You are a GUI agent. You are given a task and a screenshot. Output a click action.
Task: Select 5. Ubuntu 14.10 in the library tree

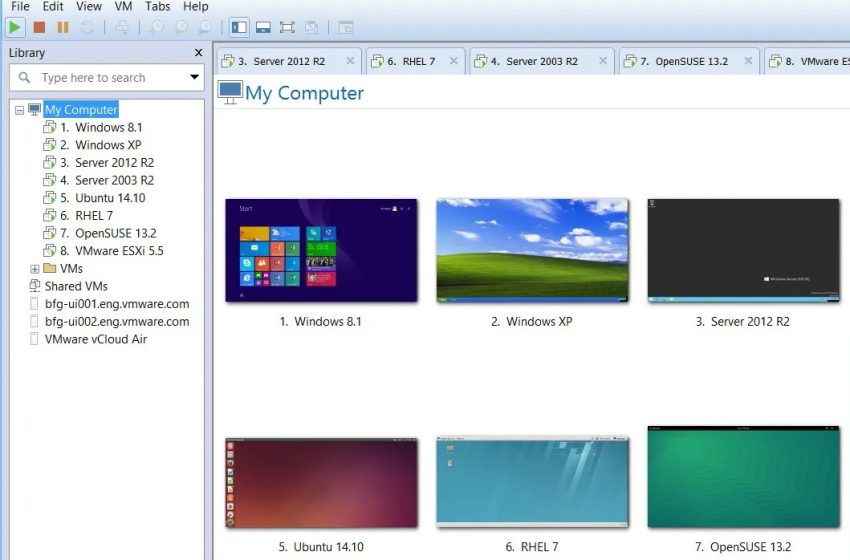[103, 198]
